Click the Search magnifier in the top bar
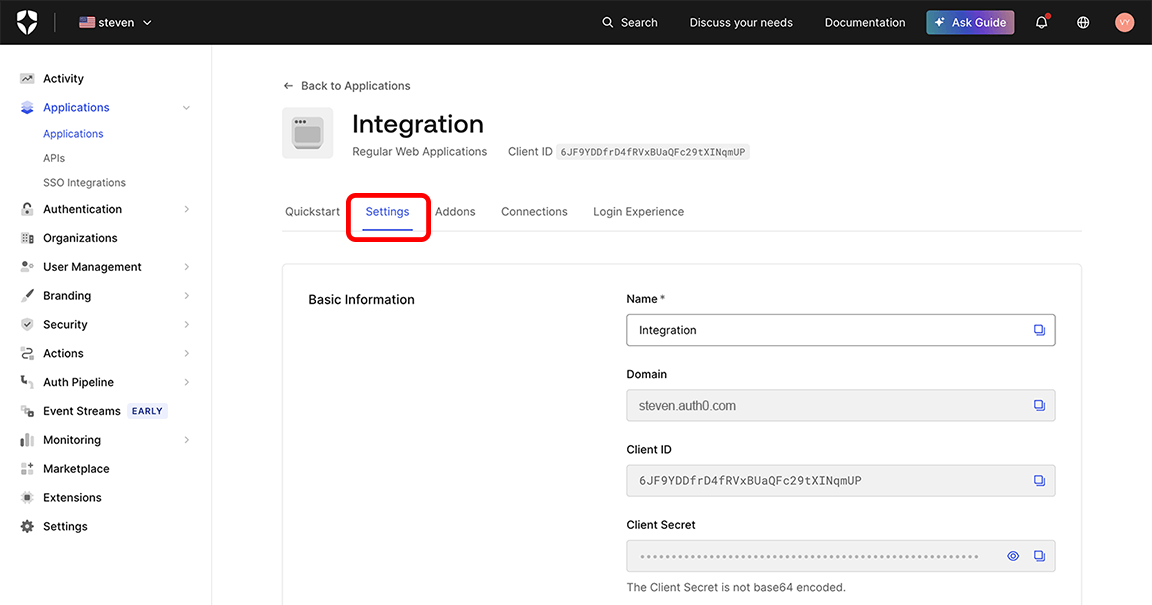Screen dimensions: 1152x605 606,22
